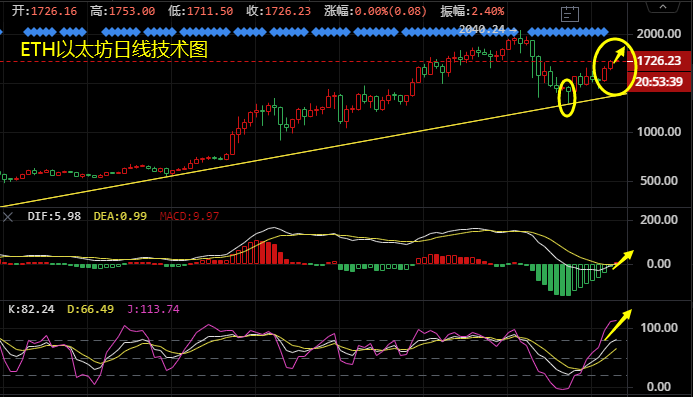Click the MACD:9.97 indicator label

[189, 216]
